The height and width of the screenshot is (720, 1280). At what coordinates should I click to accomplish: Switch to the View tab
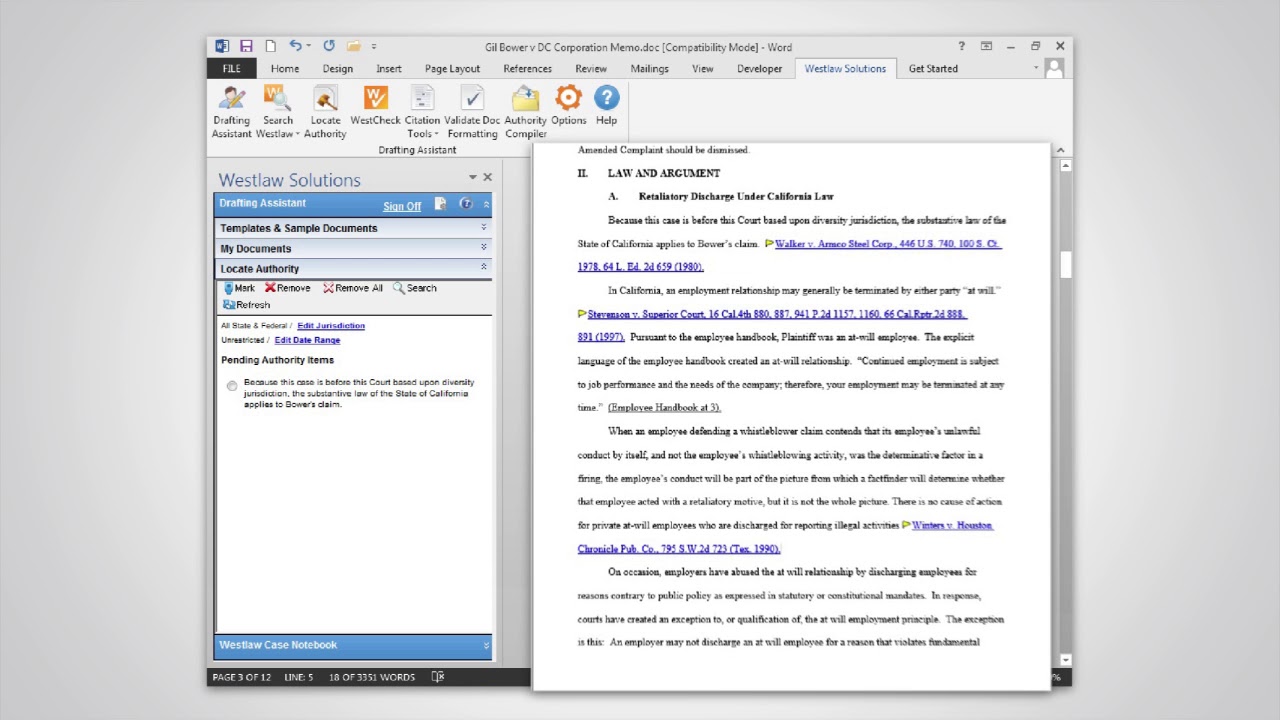pos(703,69)
